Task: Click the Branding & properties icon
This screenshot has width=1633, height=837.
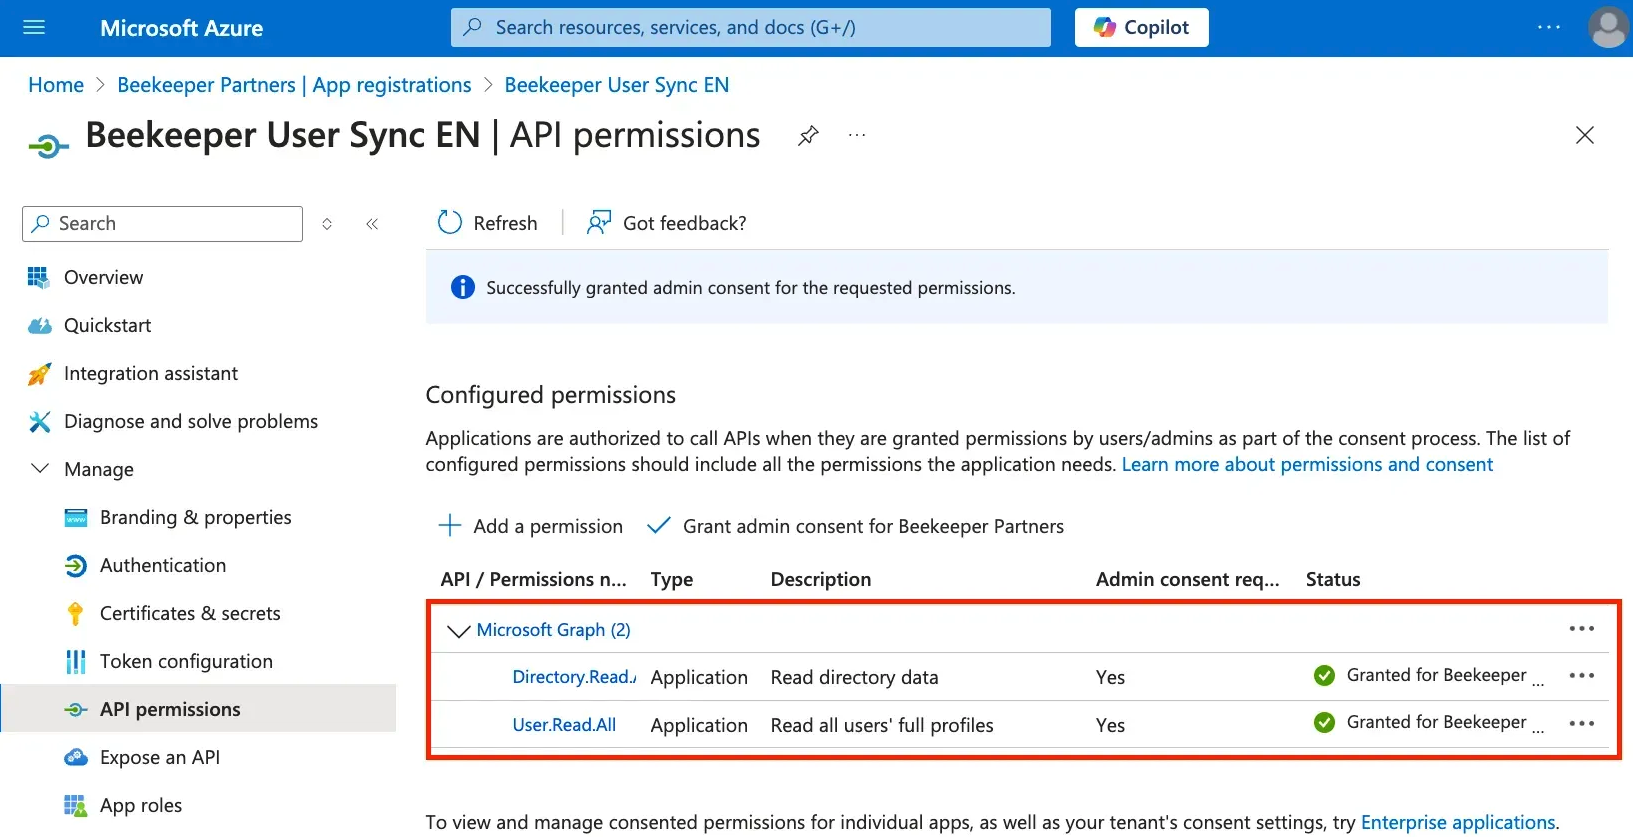Action: coord(76,517)
